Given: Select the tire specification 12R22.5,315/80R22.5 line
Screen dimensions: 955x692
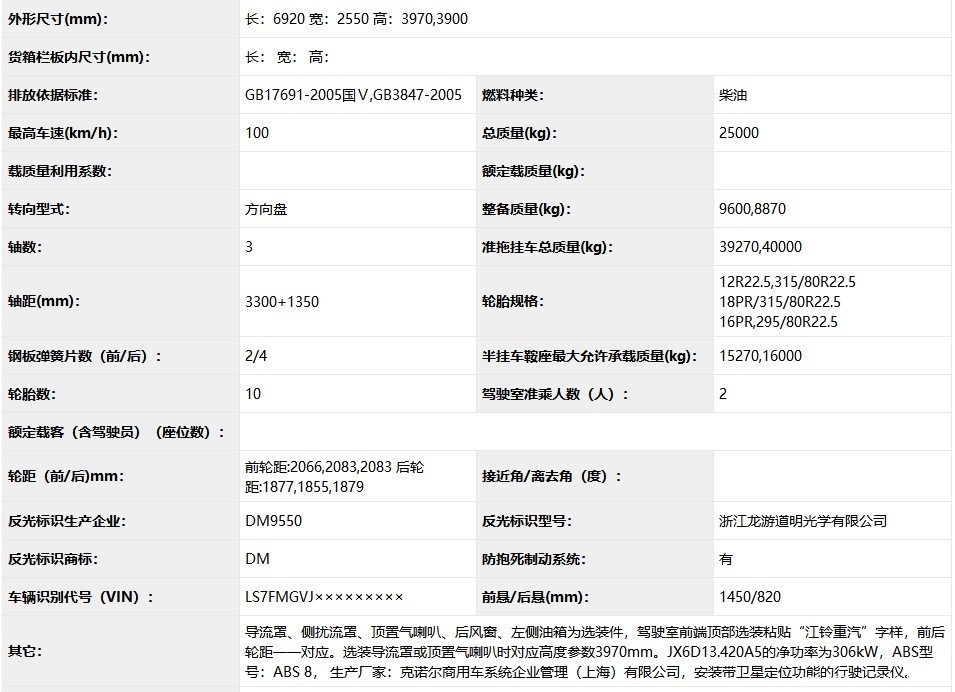Looking at the screenshot, I should pyautogui.click(x=787, y=282).
